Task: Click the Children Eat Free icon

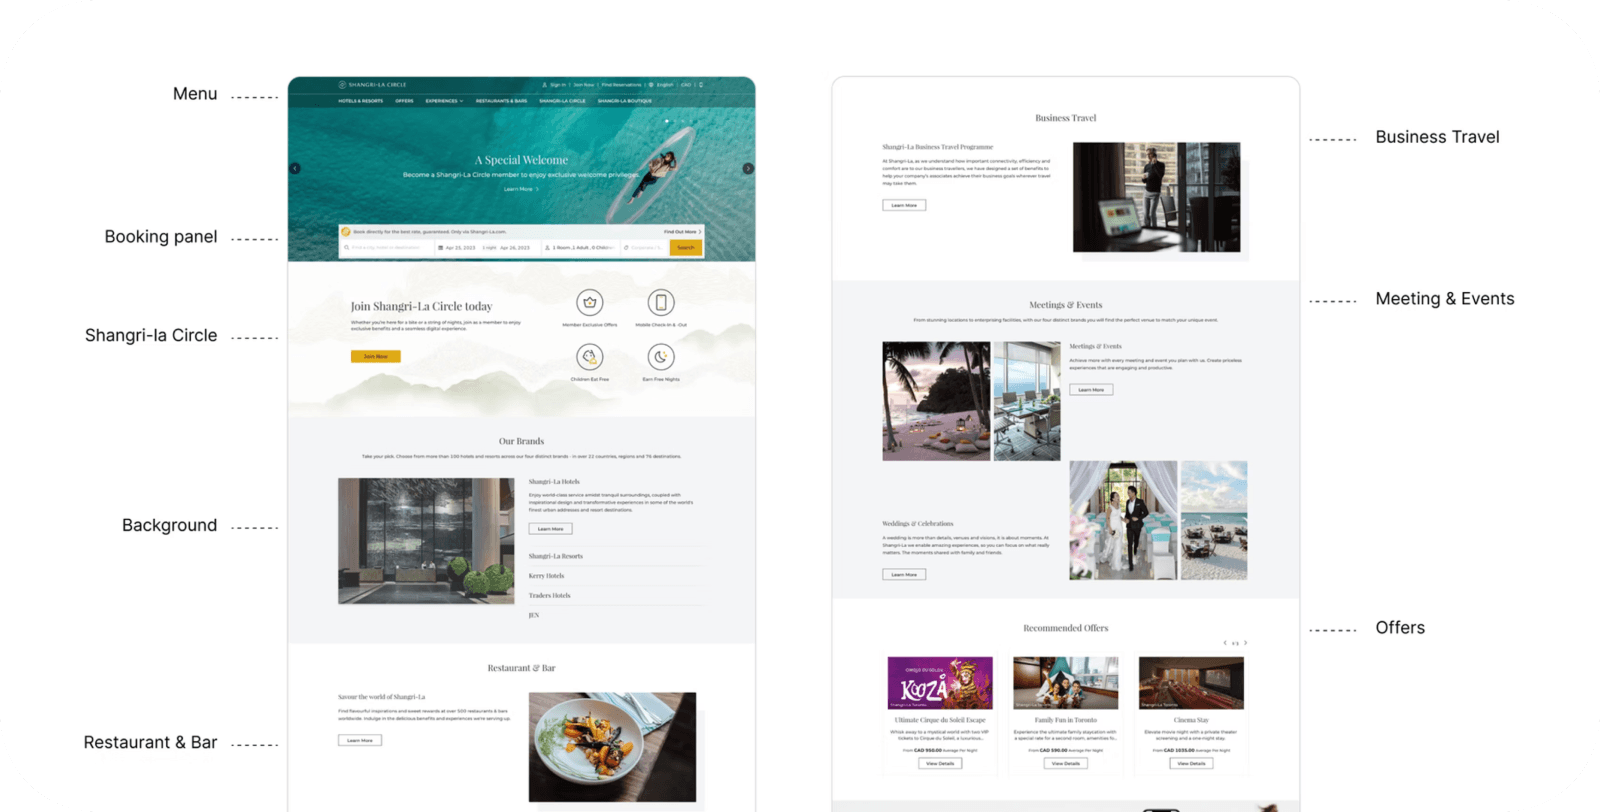Action: point(590,356)
